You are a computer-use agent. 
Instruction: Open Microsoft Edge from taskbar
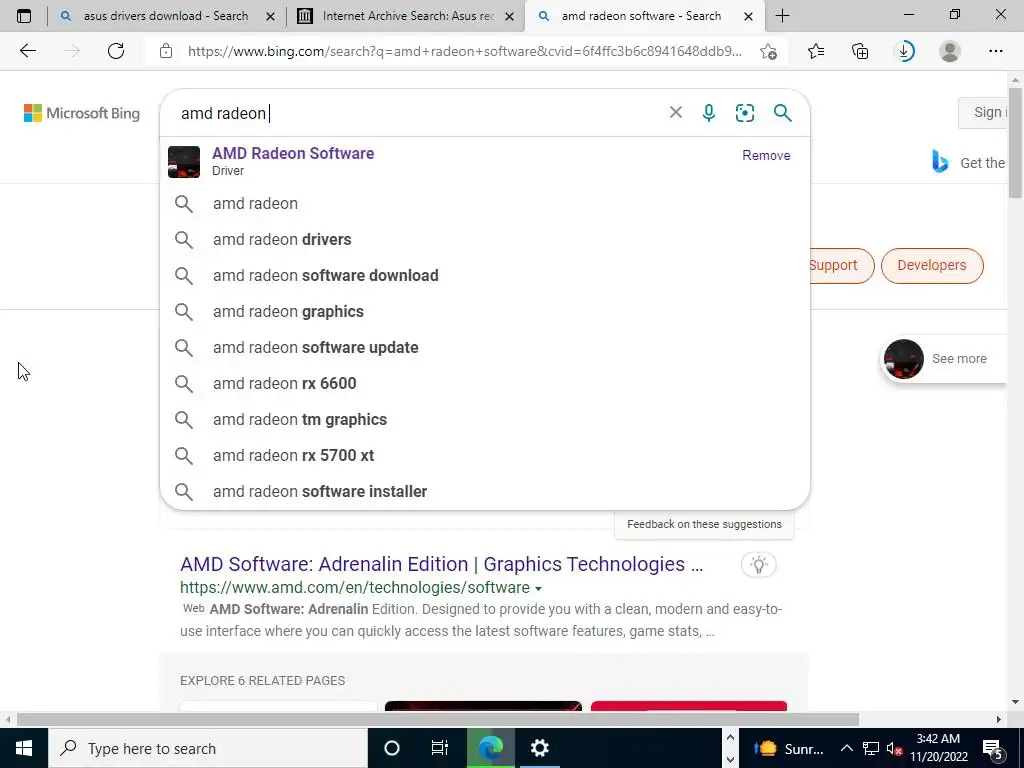click(490, 748)
